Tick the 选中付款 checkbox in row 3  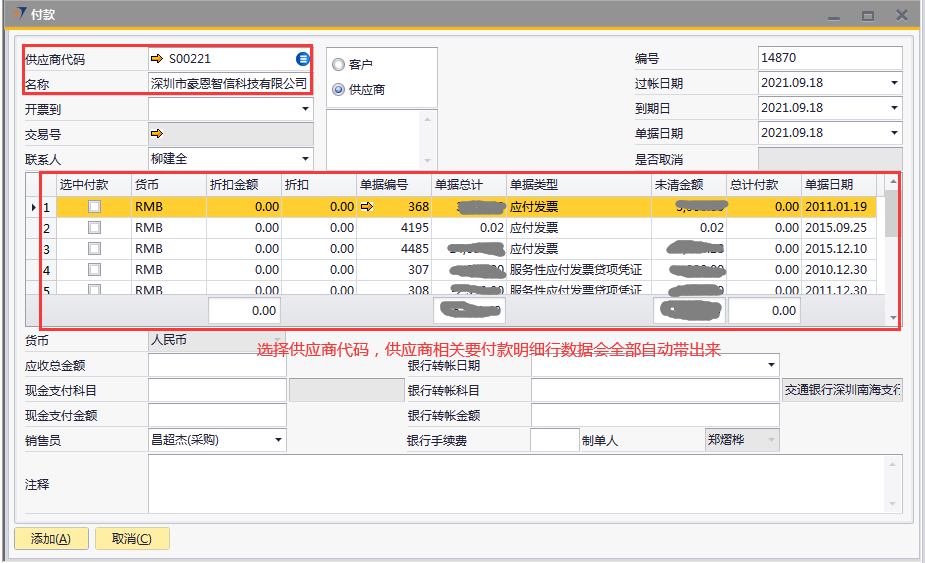94,249
